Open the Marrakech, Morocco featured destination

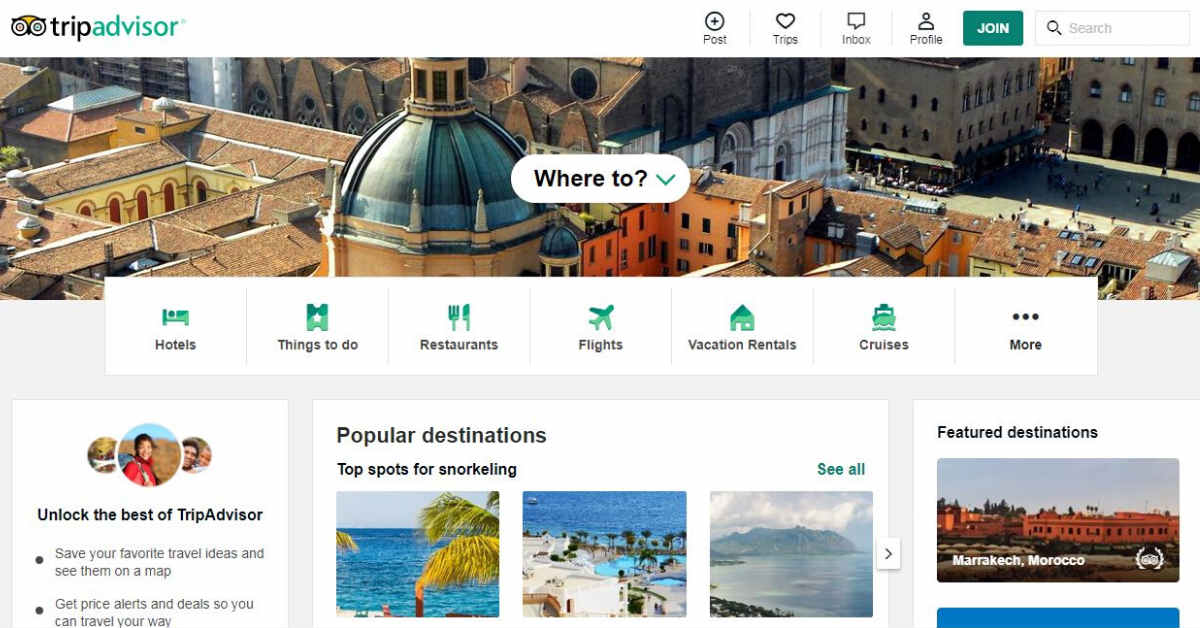(x=1058, y=520)
